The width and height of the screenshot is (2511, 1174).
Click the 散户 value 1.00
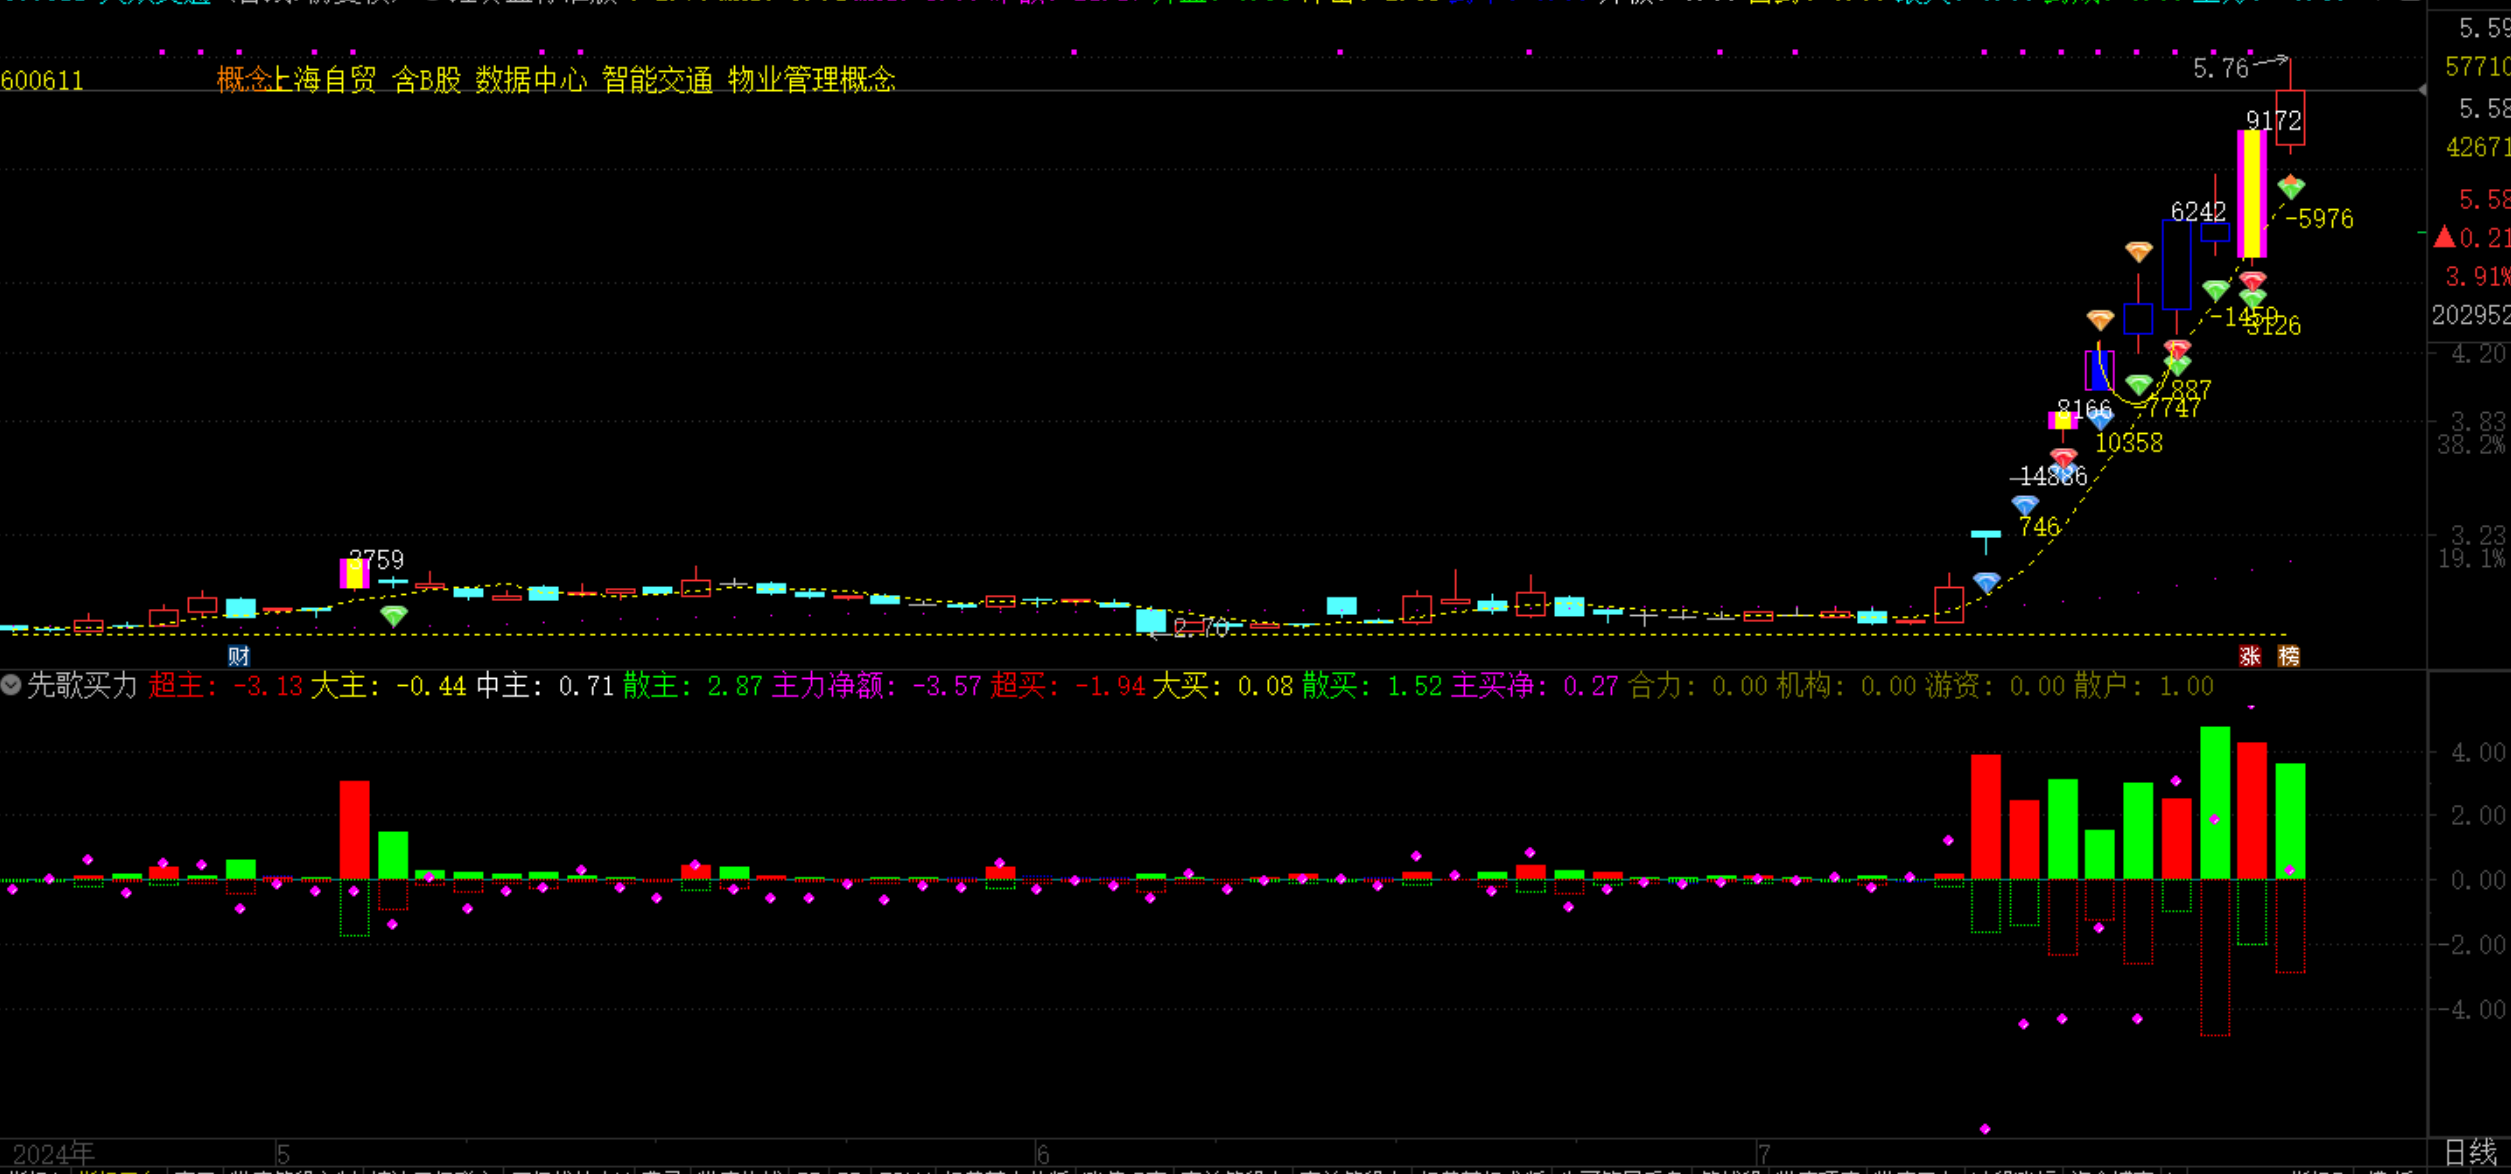[x=2186, y=687]
